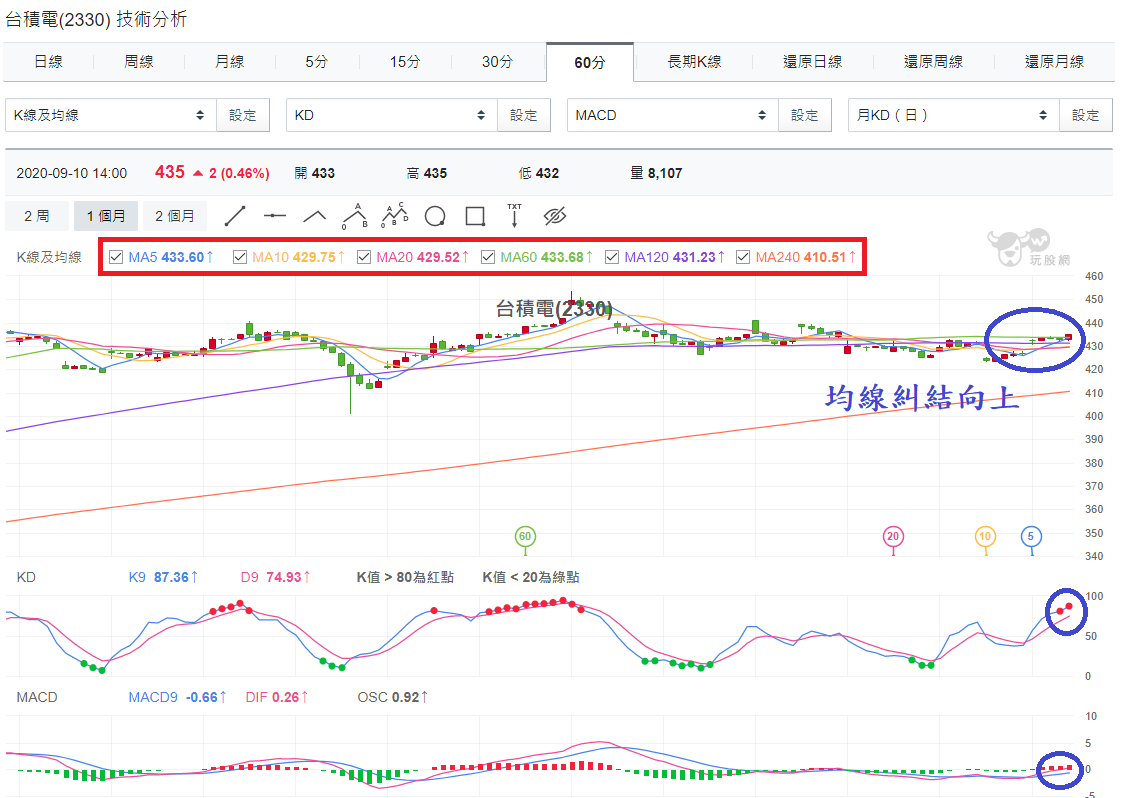Open the 月KD(日) indicator dropdown
Viewport: 1123px width, 798px height.
coord(953,115)
